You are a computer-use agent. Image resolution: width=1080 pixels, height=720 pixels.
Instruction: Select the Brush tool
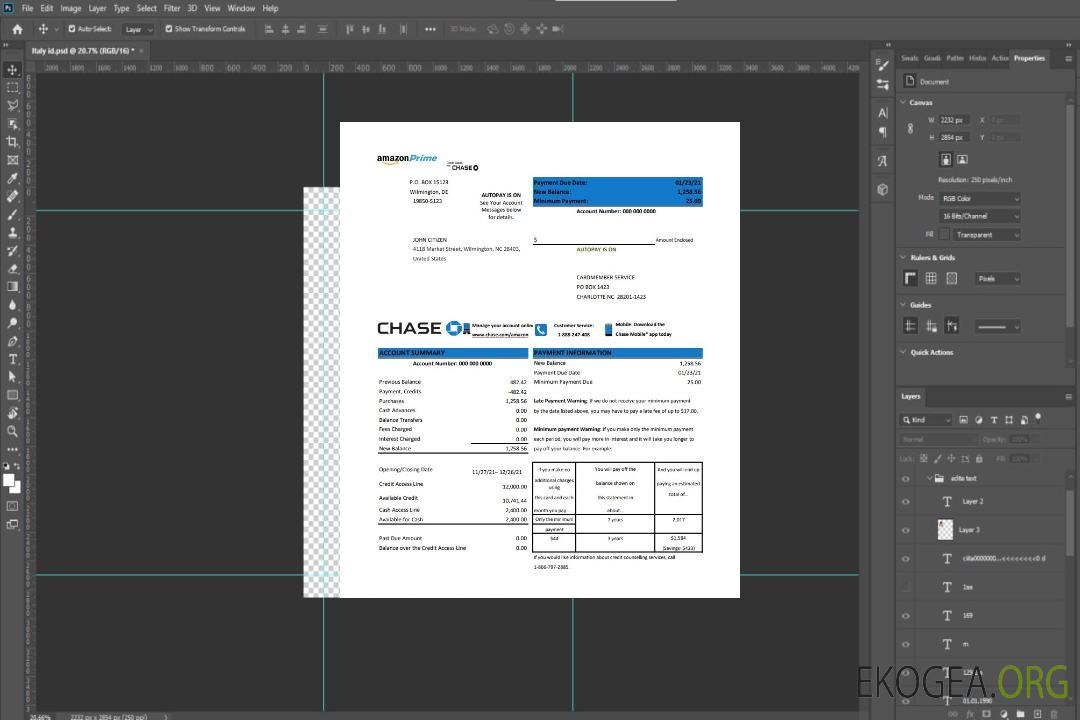tap(12, 214)
